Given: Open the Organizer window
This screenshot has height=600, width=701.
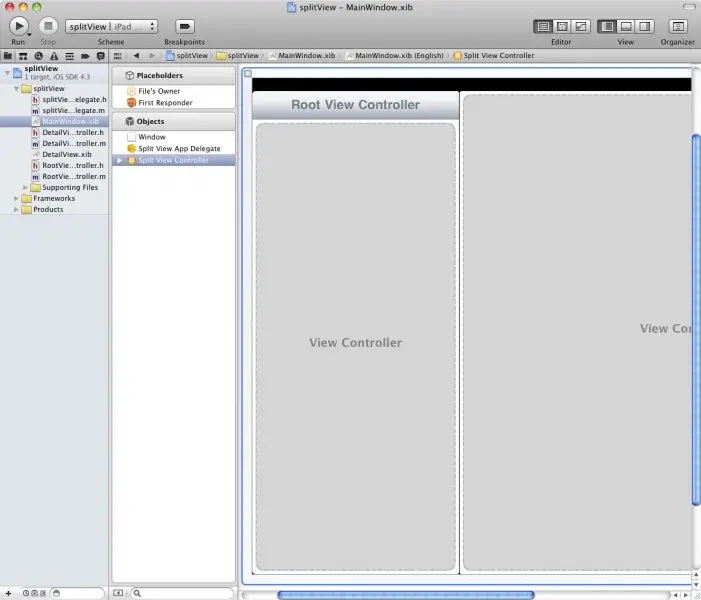Looking at the screenshot, I should tap(677, 26).
